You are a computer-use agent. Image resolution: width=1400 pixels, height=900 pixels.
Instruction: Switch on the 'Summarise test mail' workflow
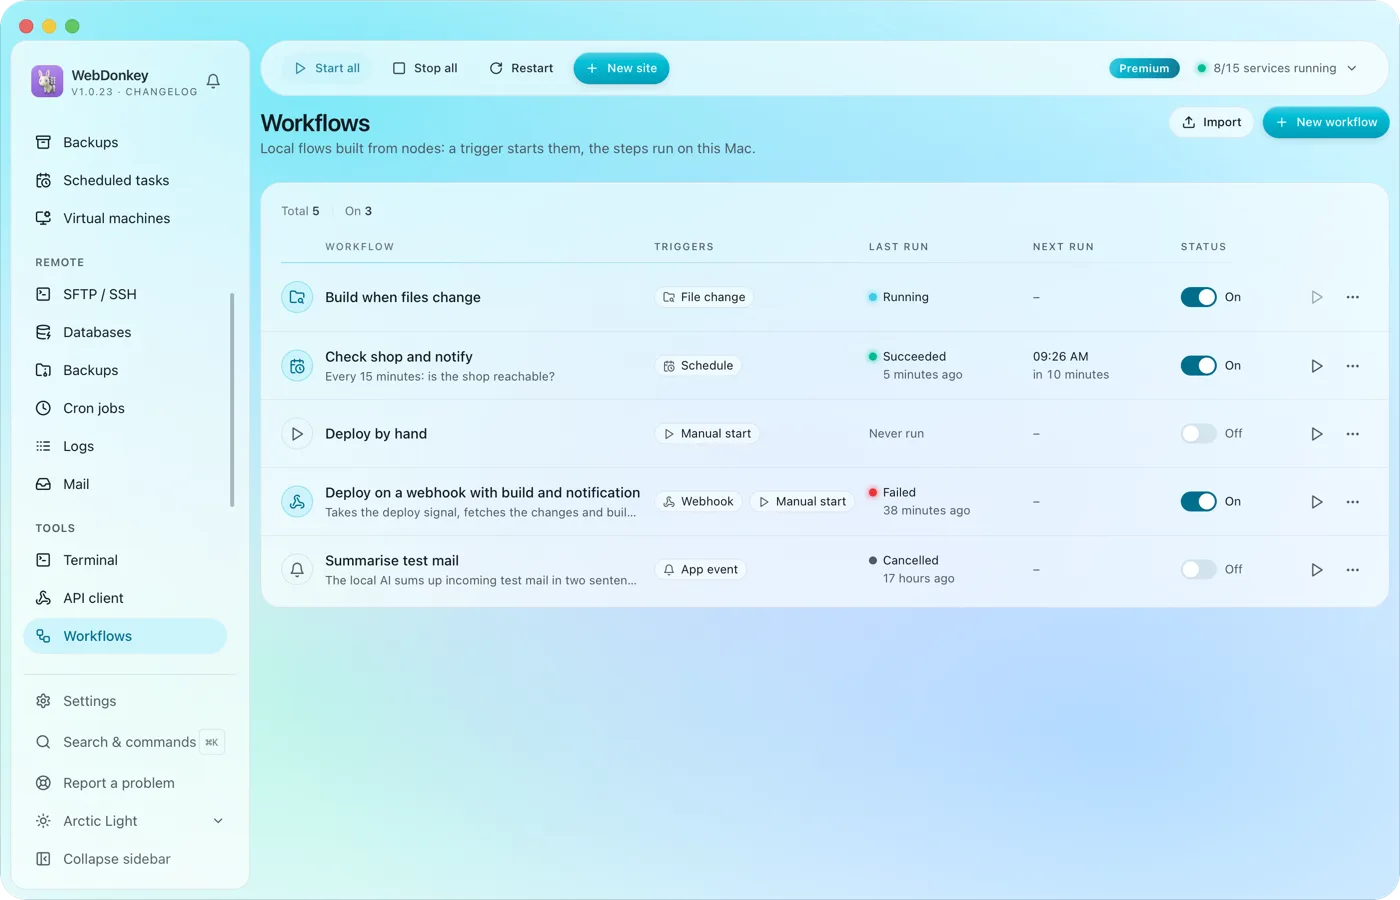tap(1198, 570)
